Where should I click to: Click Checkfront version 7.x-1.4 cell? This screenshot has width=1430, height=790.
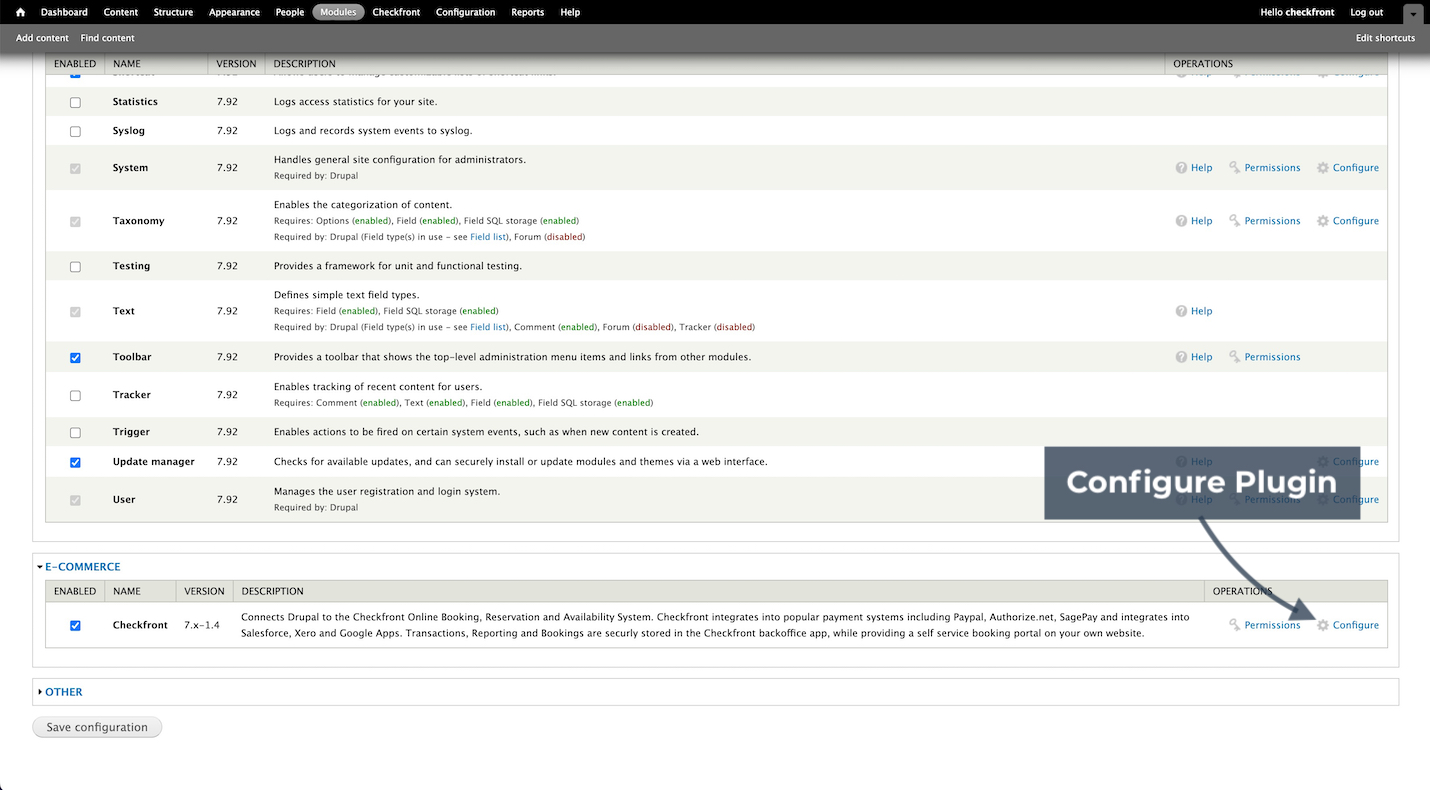[202, 625]
